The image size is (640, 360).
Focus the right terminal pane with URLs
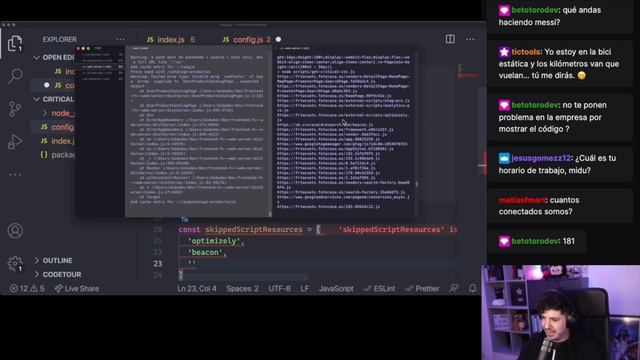[344, 131]
